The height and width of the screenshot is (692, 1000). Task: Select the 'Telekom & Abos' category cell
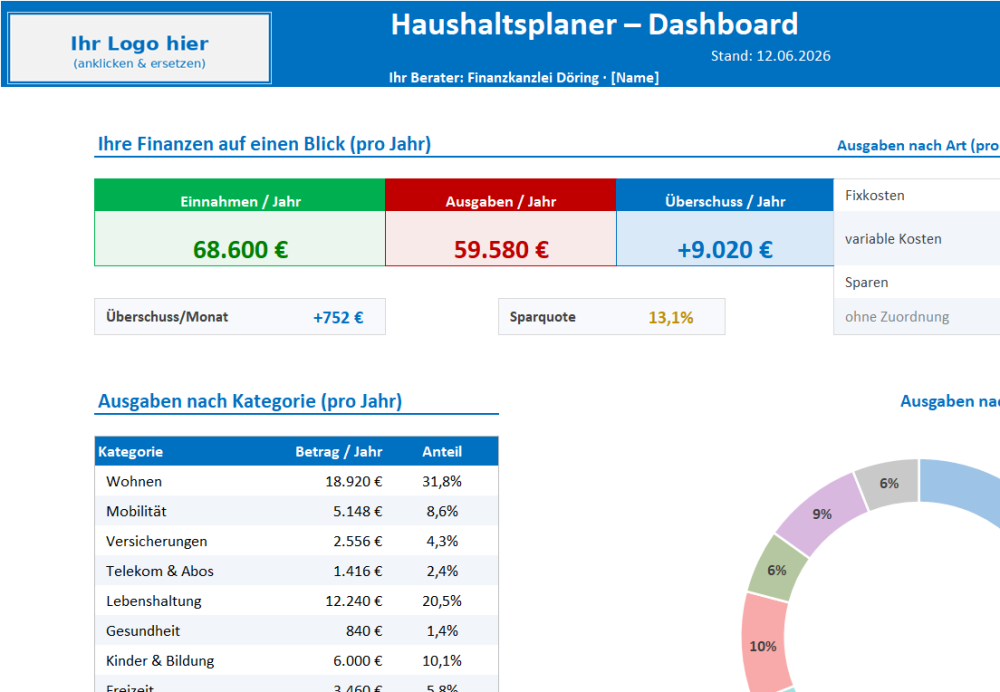coord(159,571)
